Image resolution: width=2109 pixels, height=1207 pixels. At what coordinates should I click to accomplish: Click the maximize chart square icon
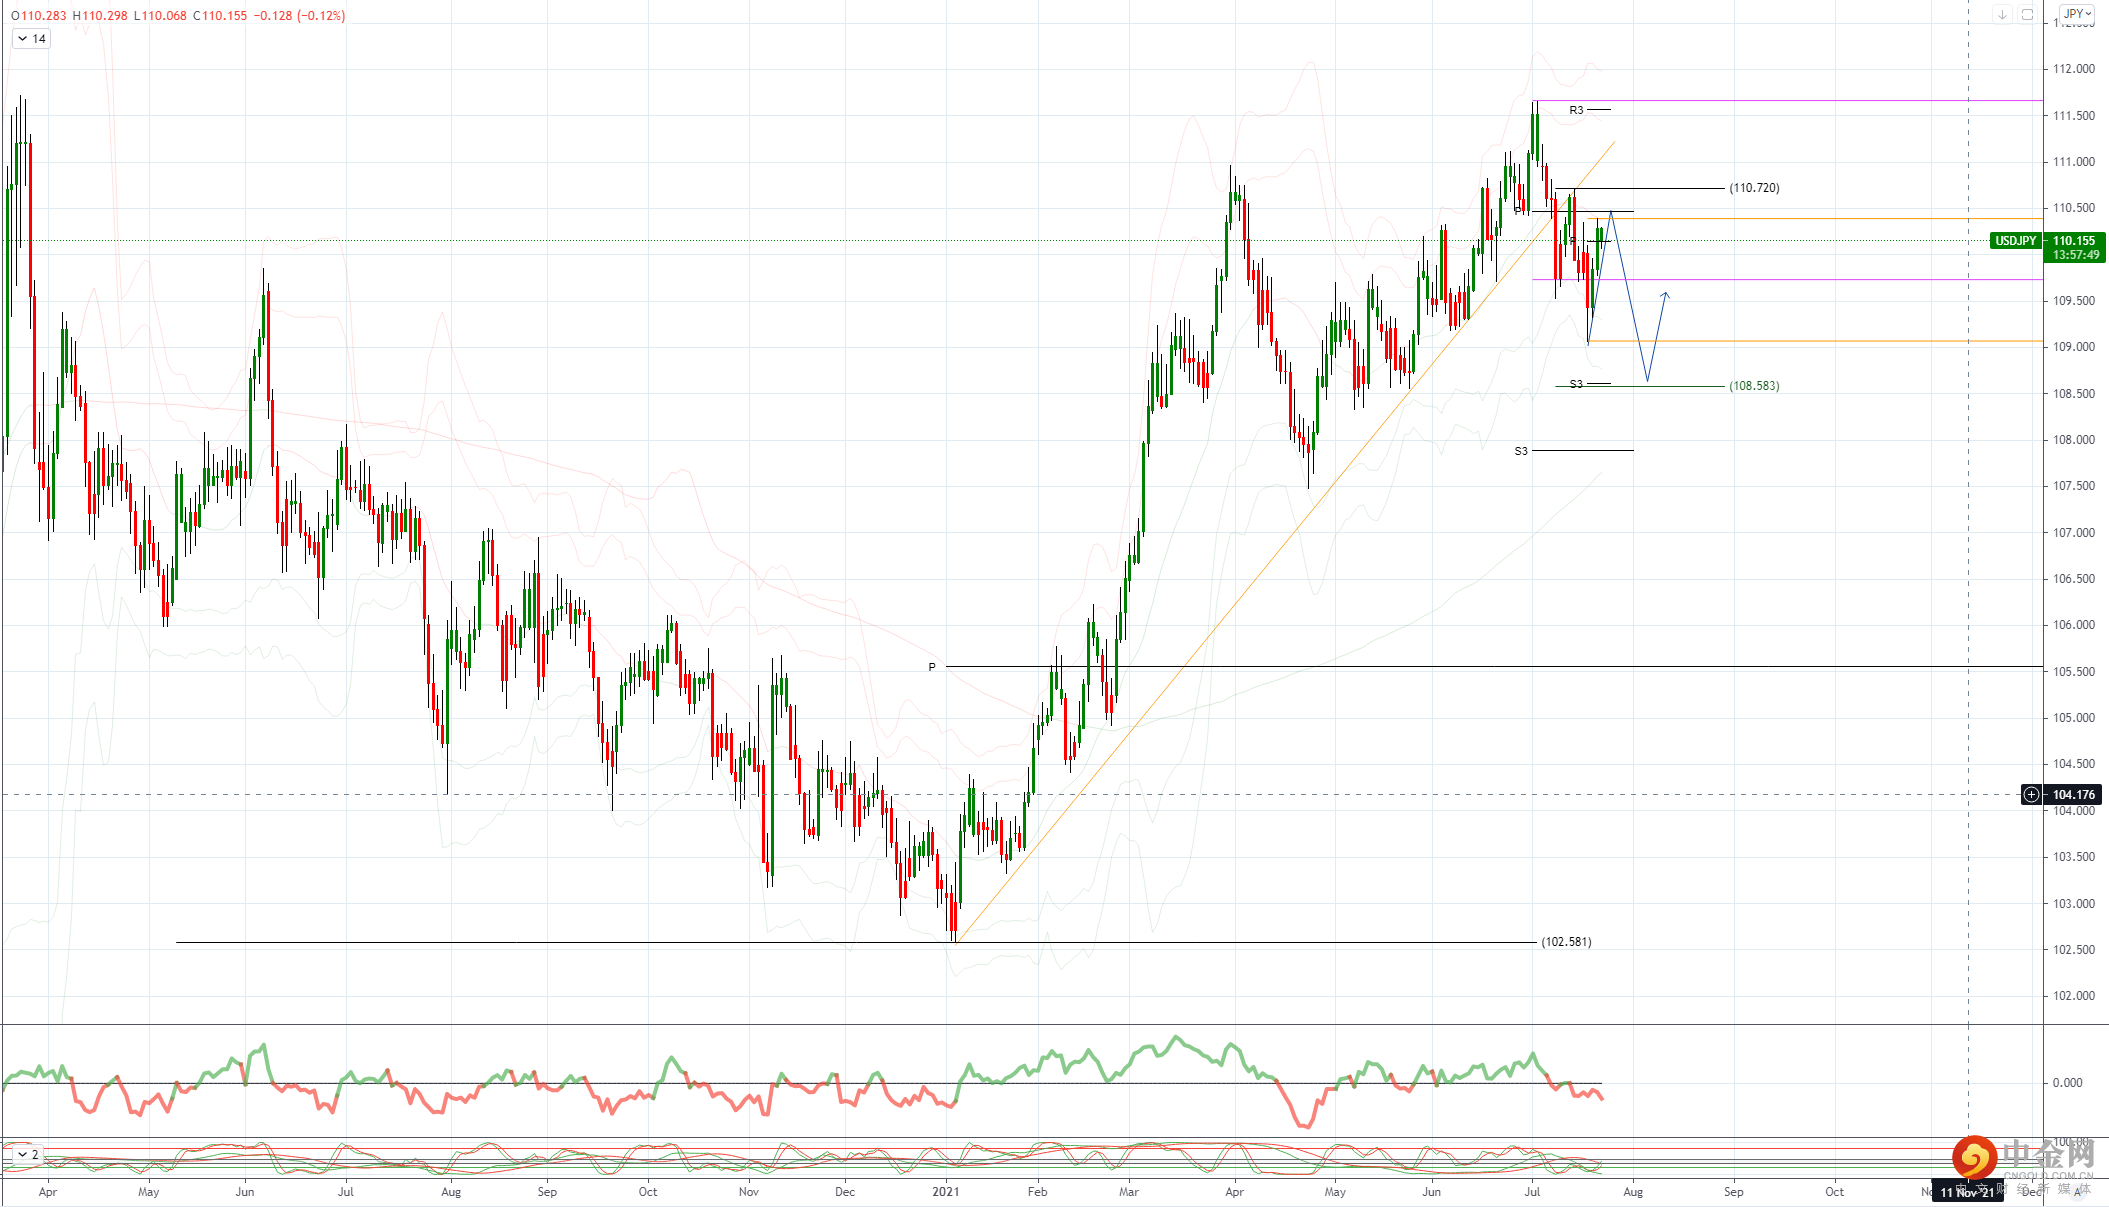click(x=2027, y=14)
